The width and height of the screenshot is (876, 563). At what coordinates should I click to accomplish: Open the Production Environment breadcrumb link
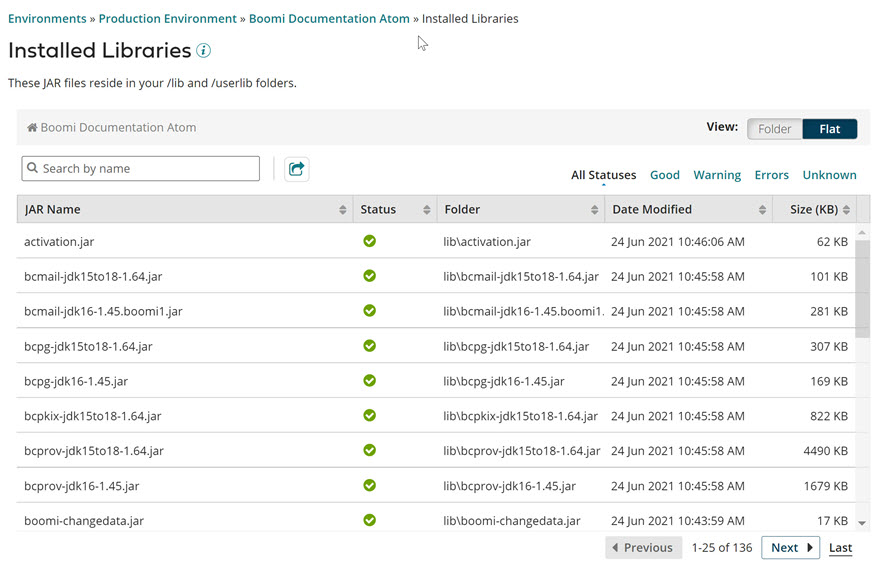[168, 18]
